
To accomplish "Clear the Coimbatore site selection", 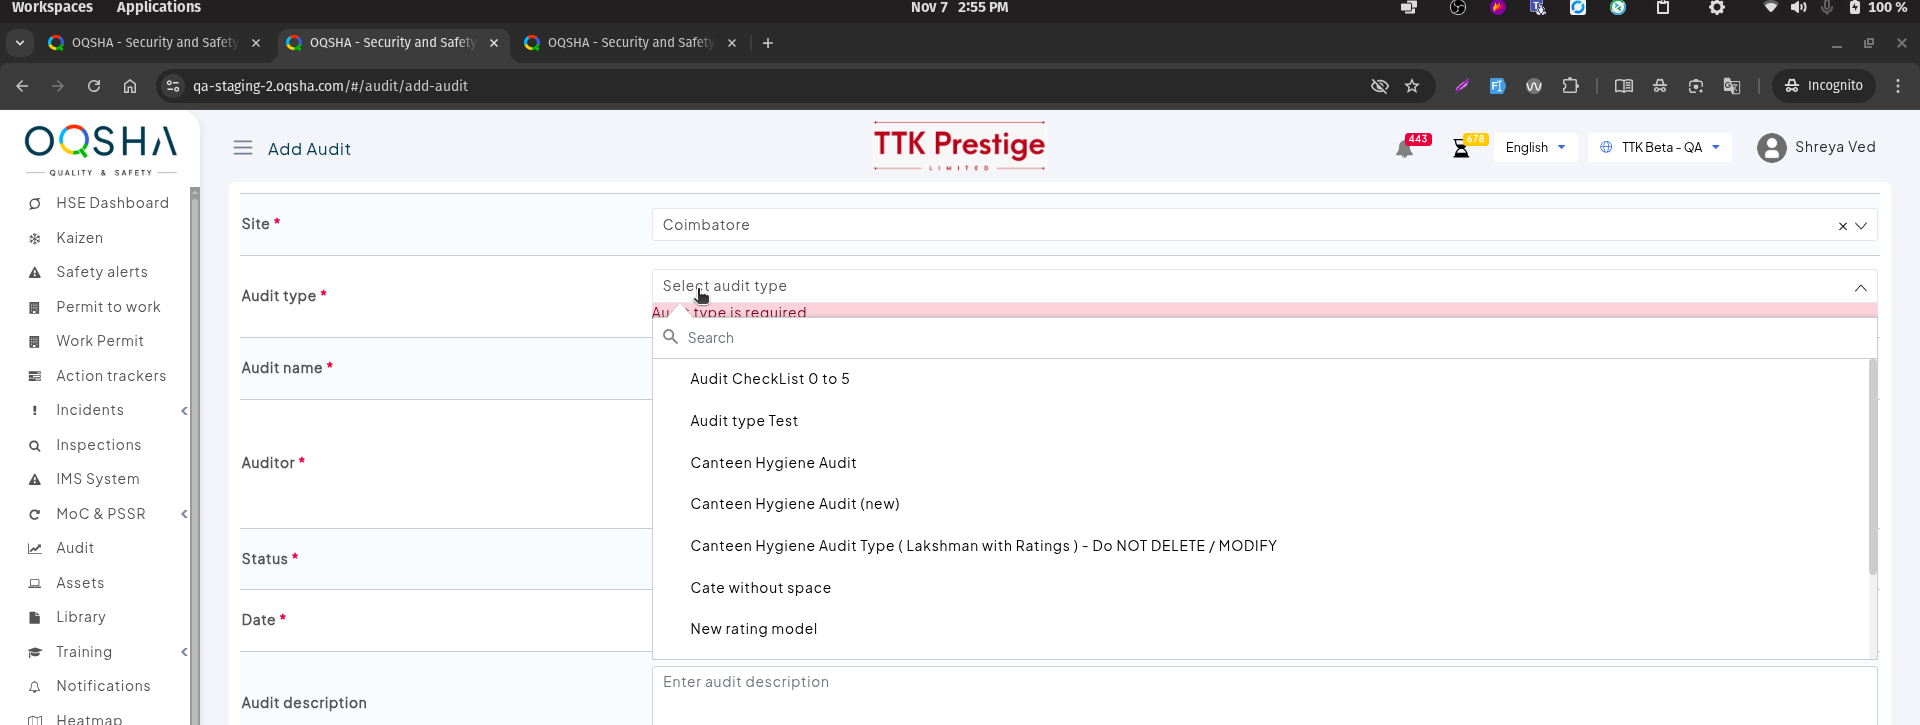I will coord(1842,226).
